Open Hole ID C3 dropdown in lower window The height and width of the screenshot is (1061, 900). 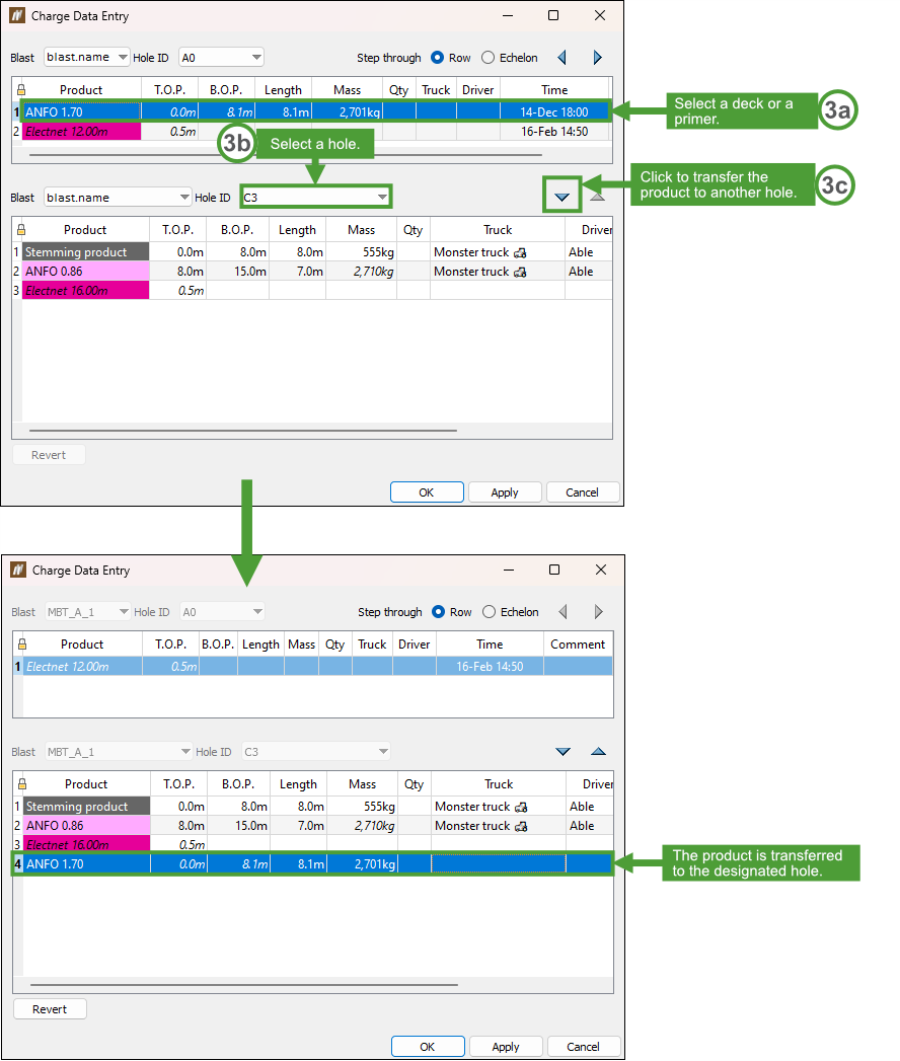[316, 752]
